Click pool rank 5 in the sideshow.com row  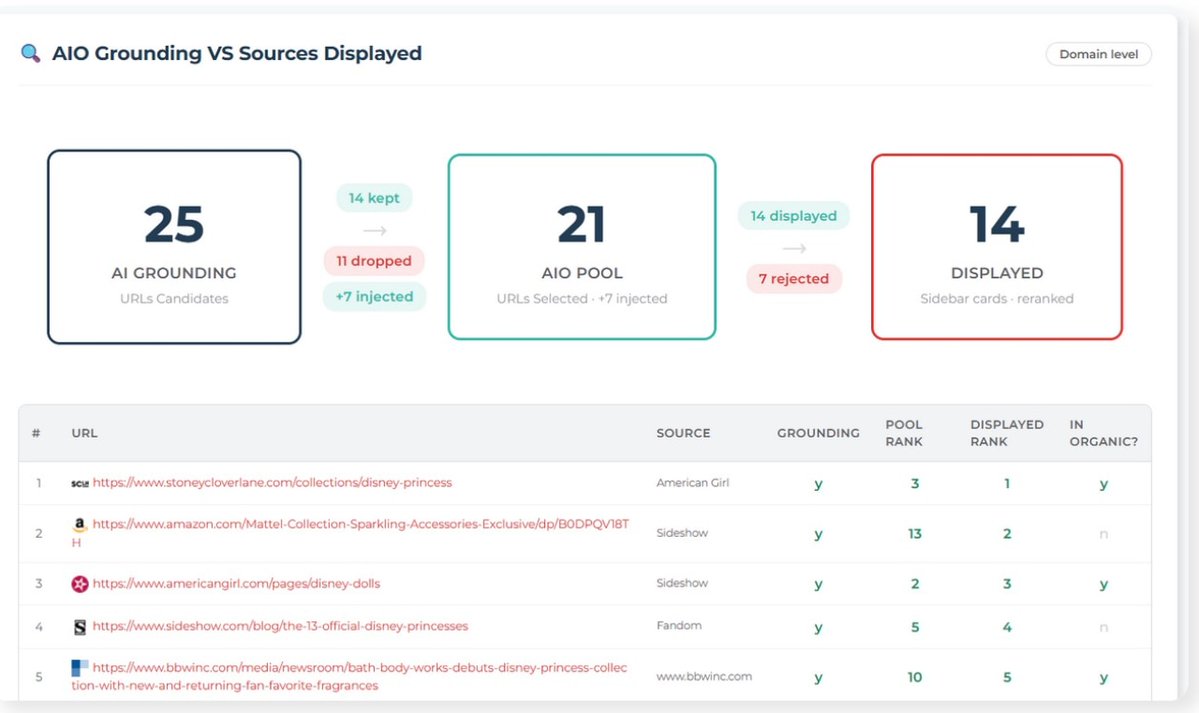[915, 627]
